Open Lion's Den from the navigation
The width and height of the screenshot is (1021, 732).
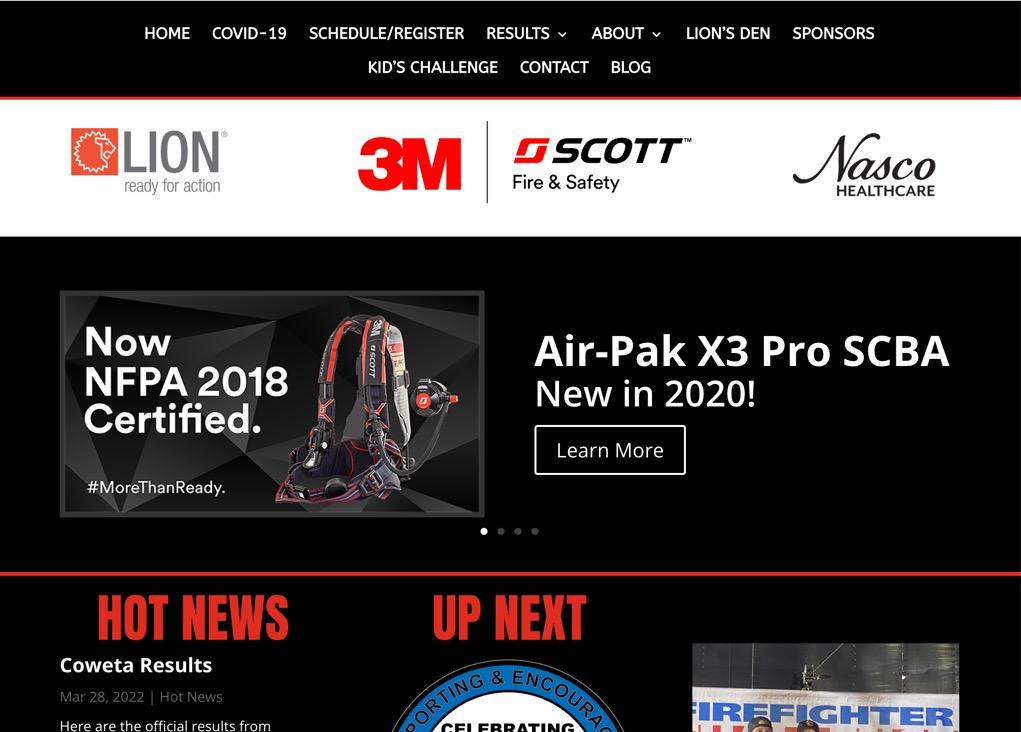click(727, 33)
